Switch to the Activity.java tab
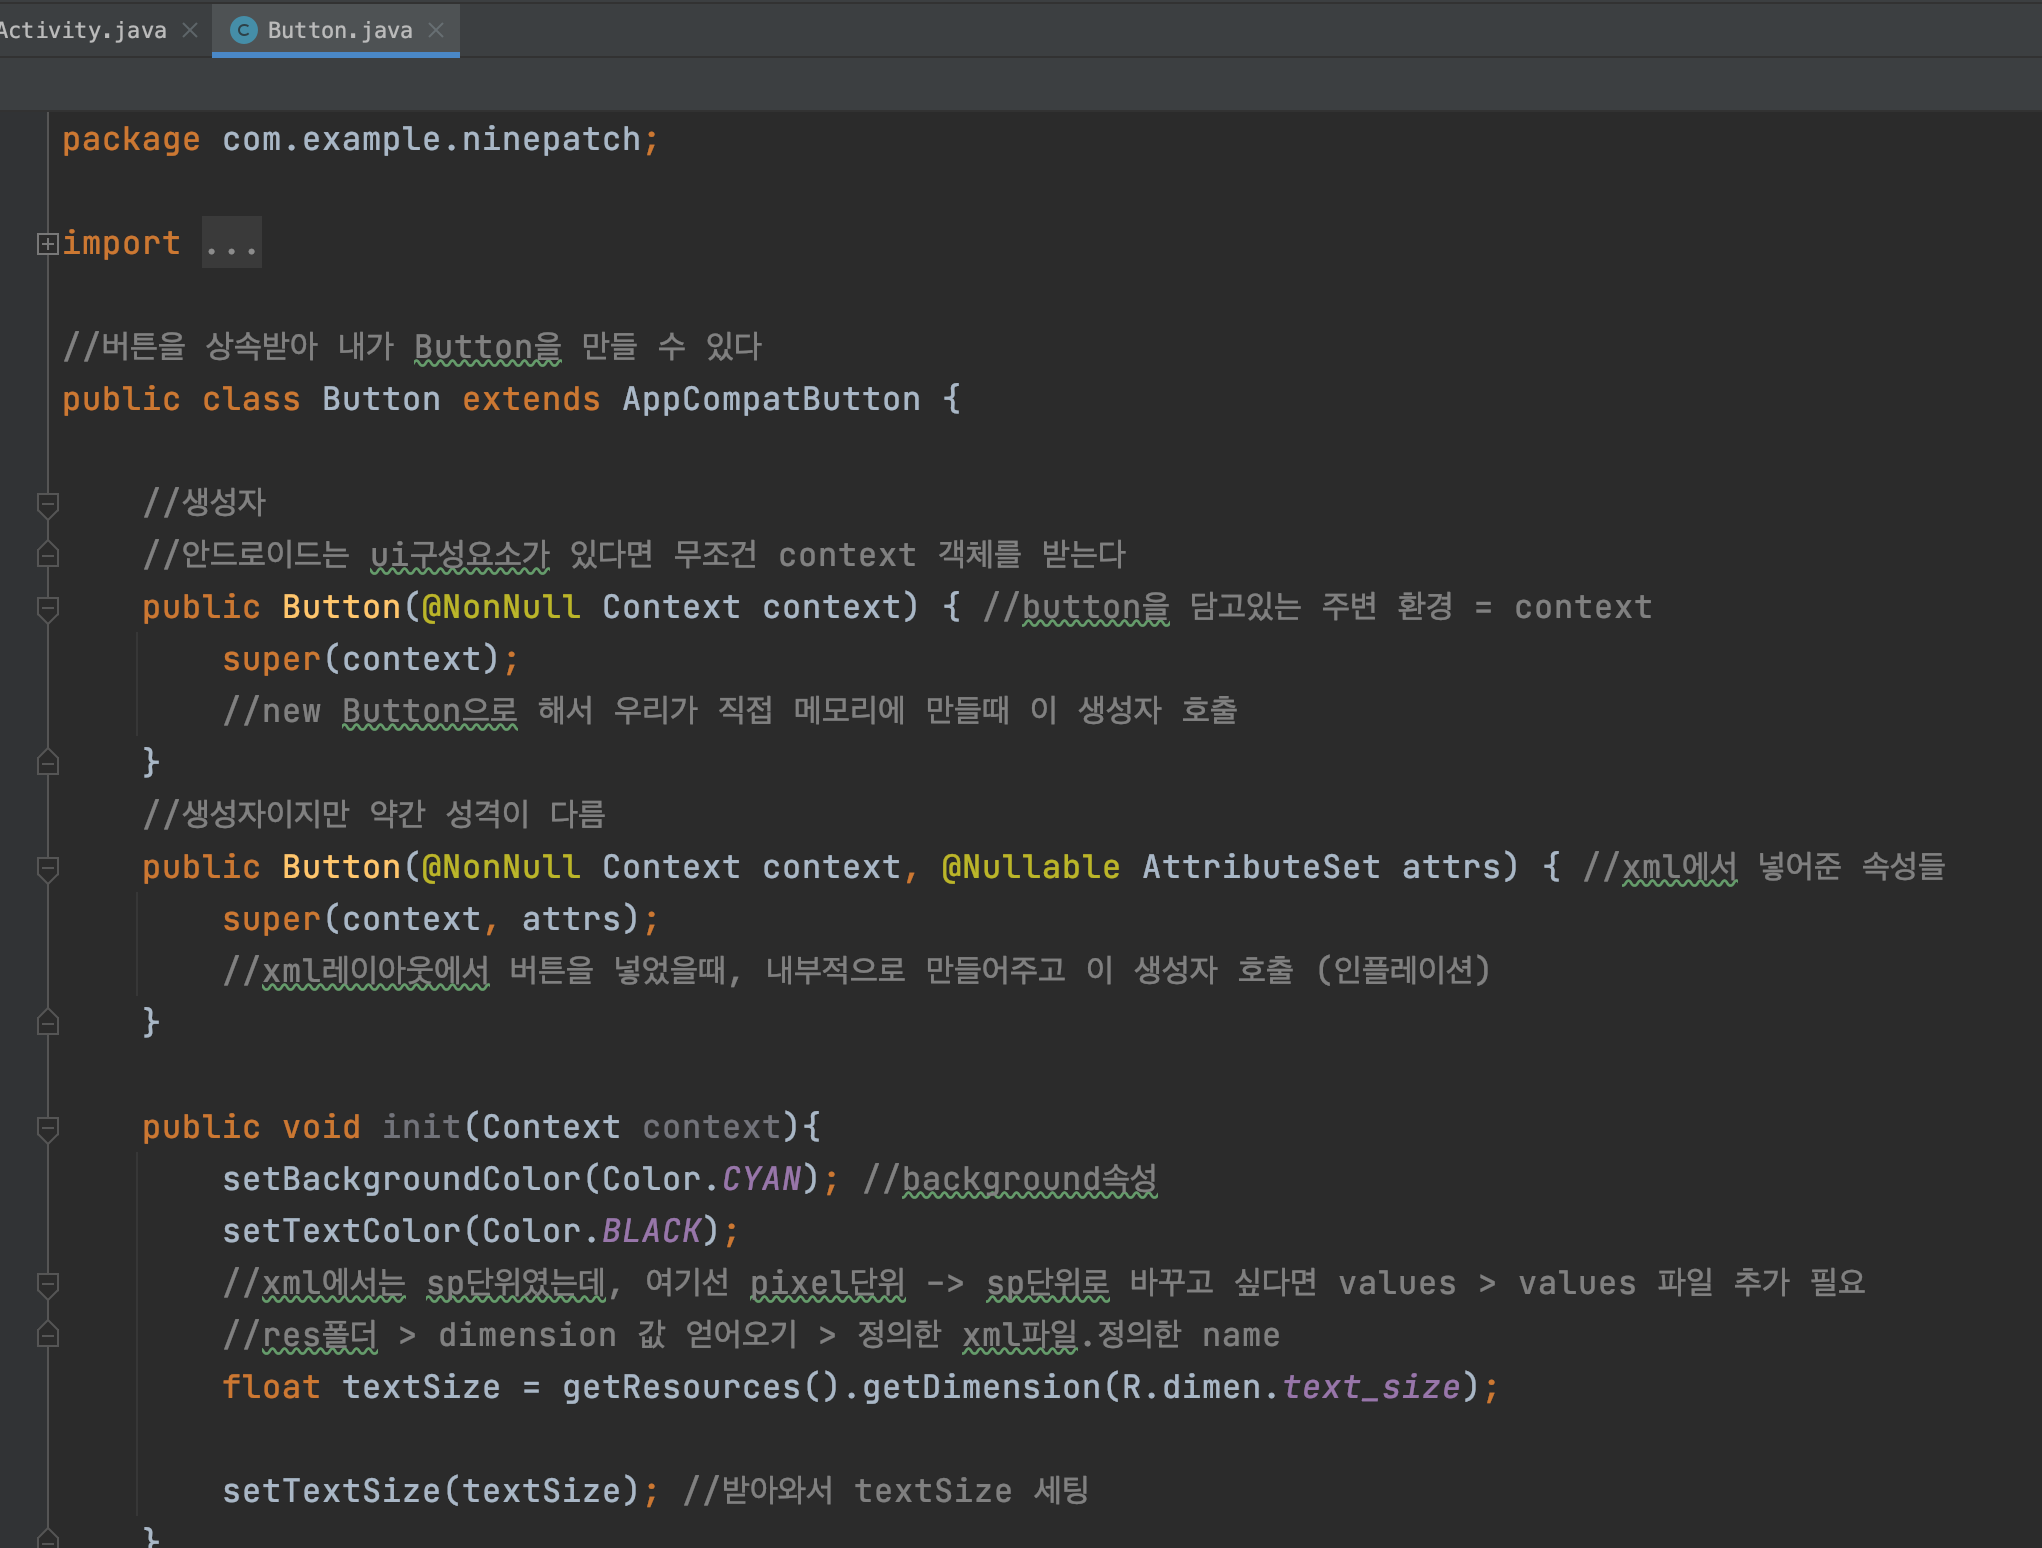 (x=85, y=30)
